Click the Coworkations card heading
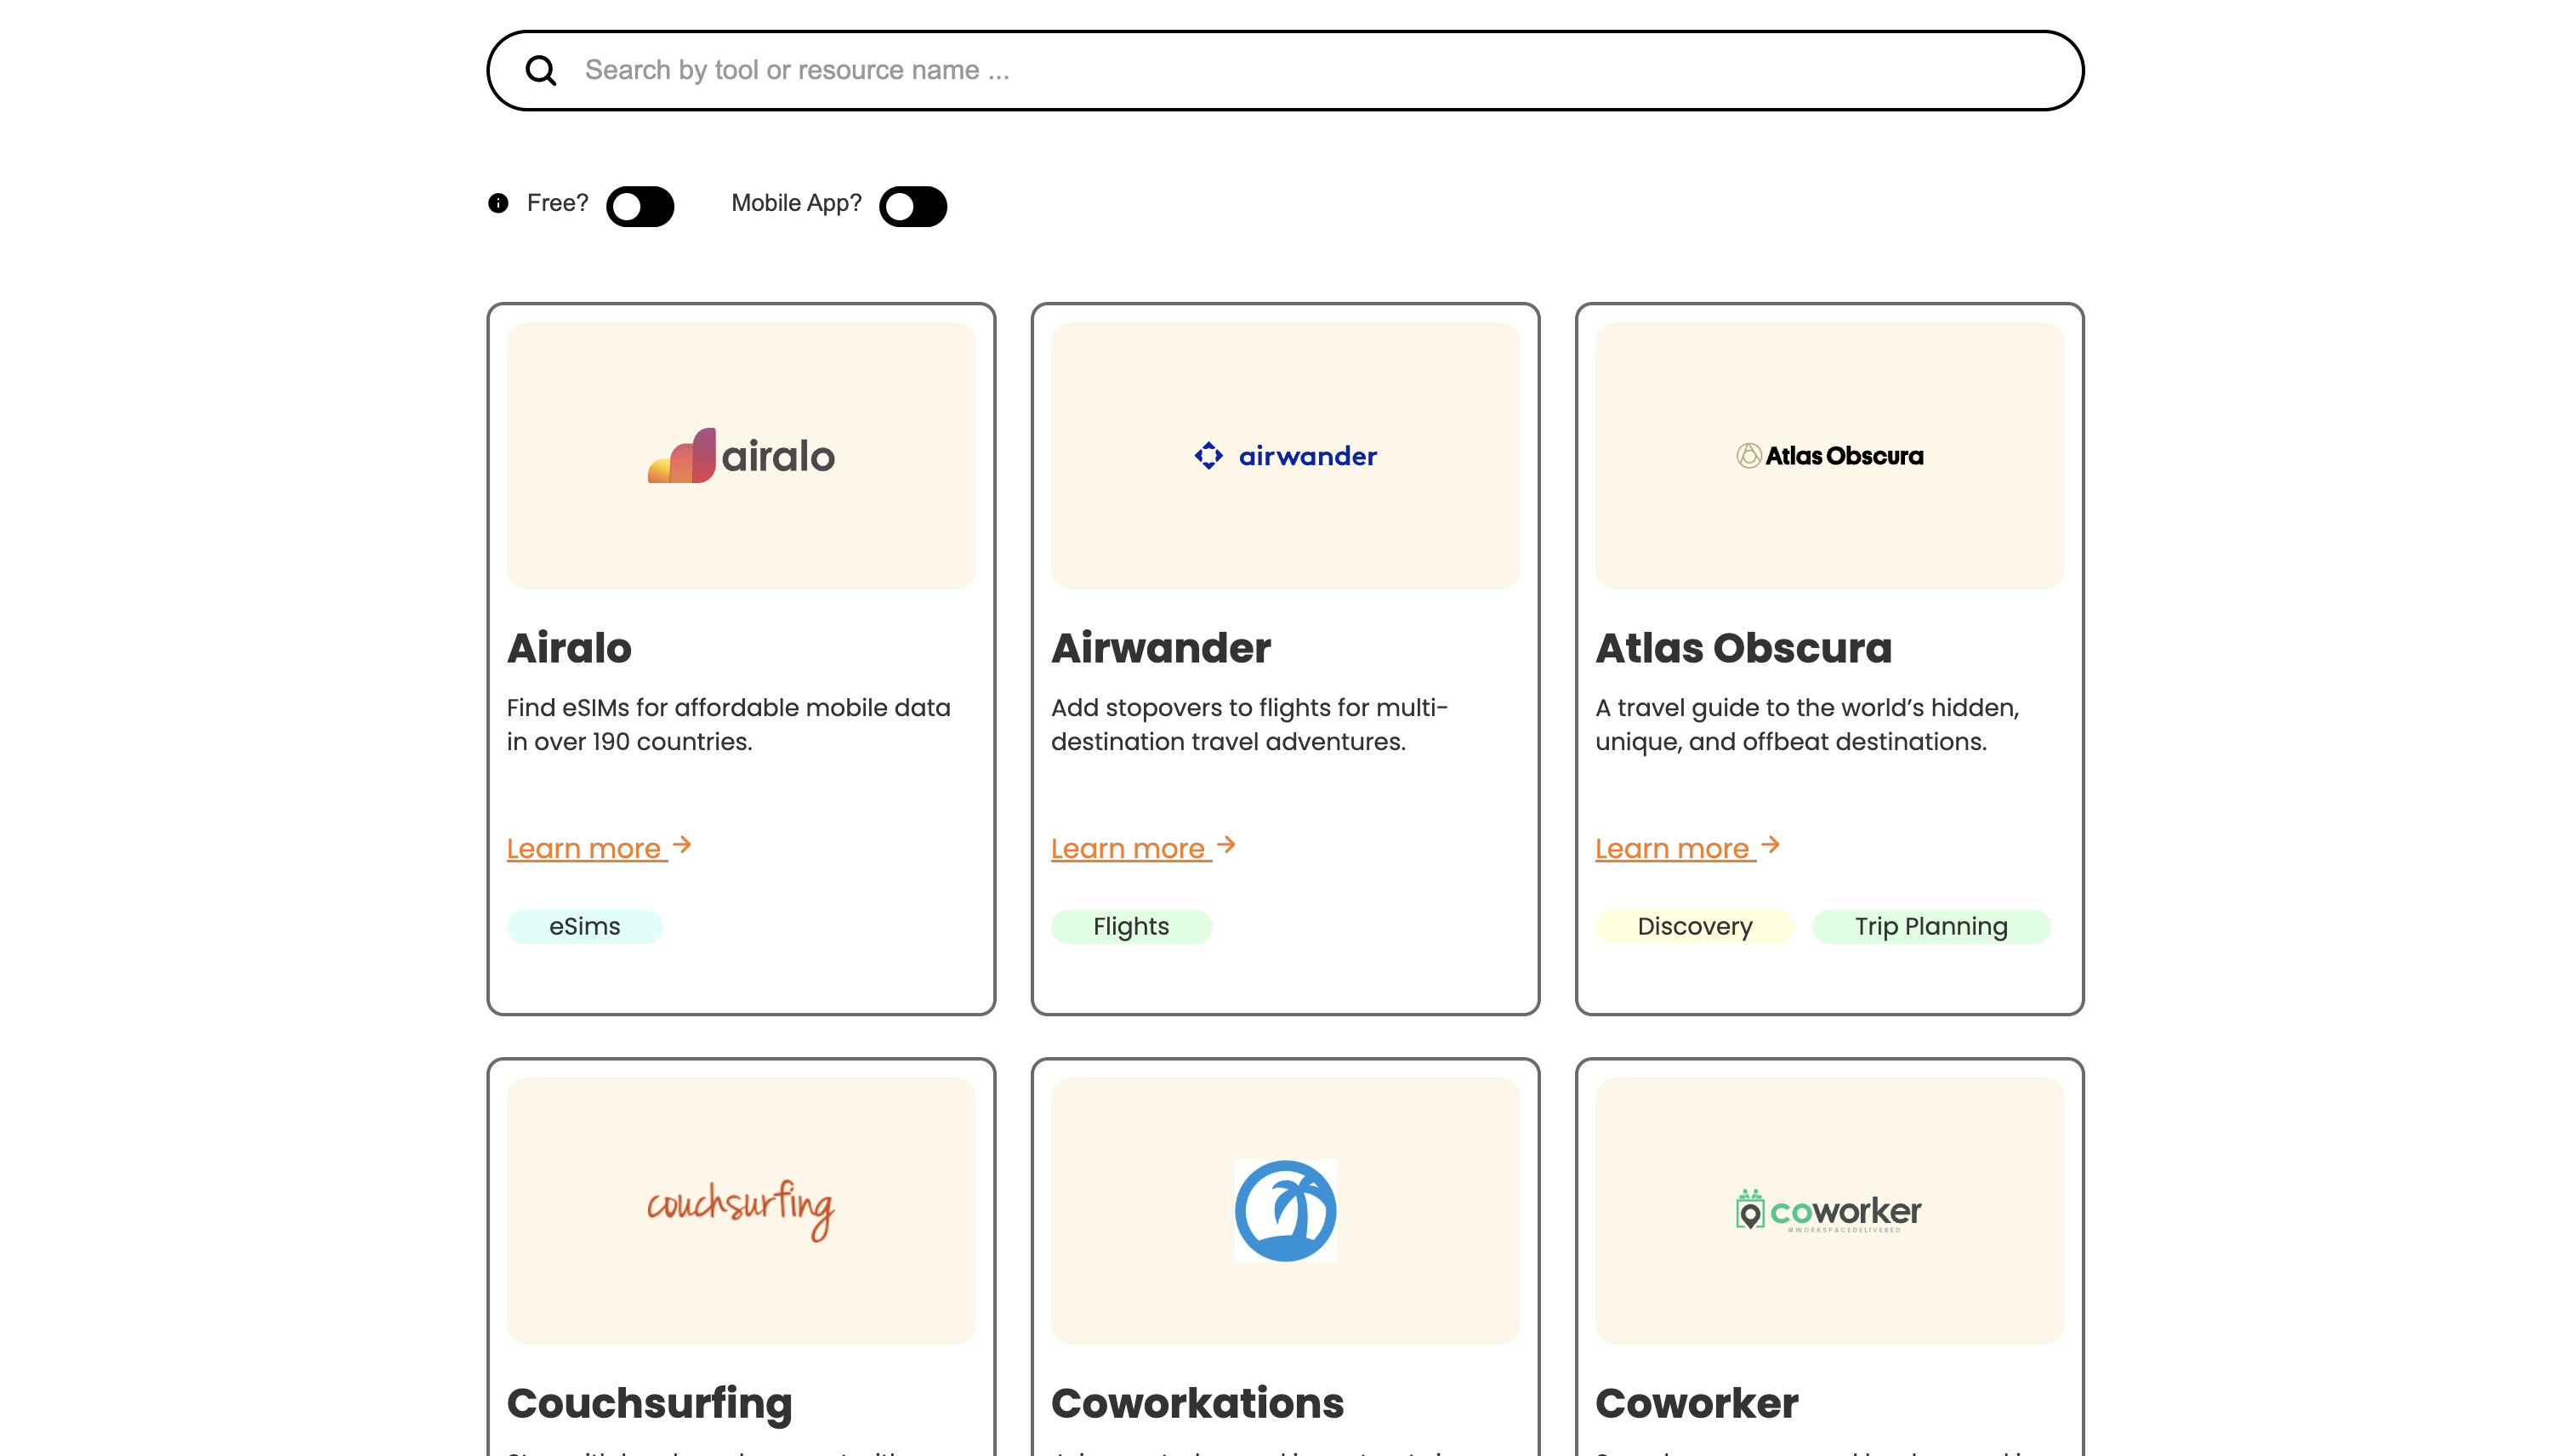Image resolution: width=2570 pixels, height=1456 pixels. point(1197,1403)
